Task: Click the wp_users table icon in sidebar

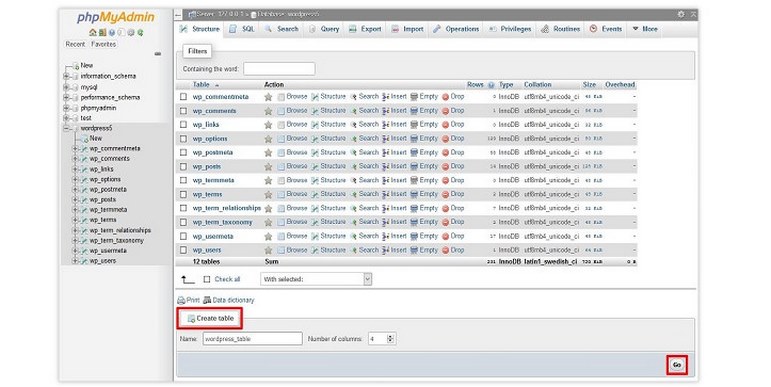Action: pyautogui.click(x=84, y=261)
